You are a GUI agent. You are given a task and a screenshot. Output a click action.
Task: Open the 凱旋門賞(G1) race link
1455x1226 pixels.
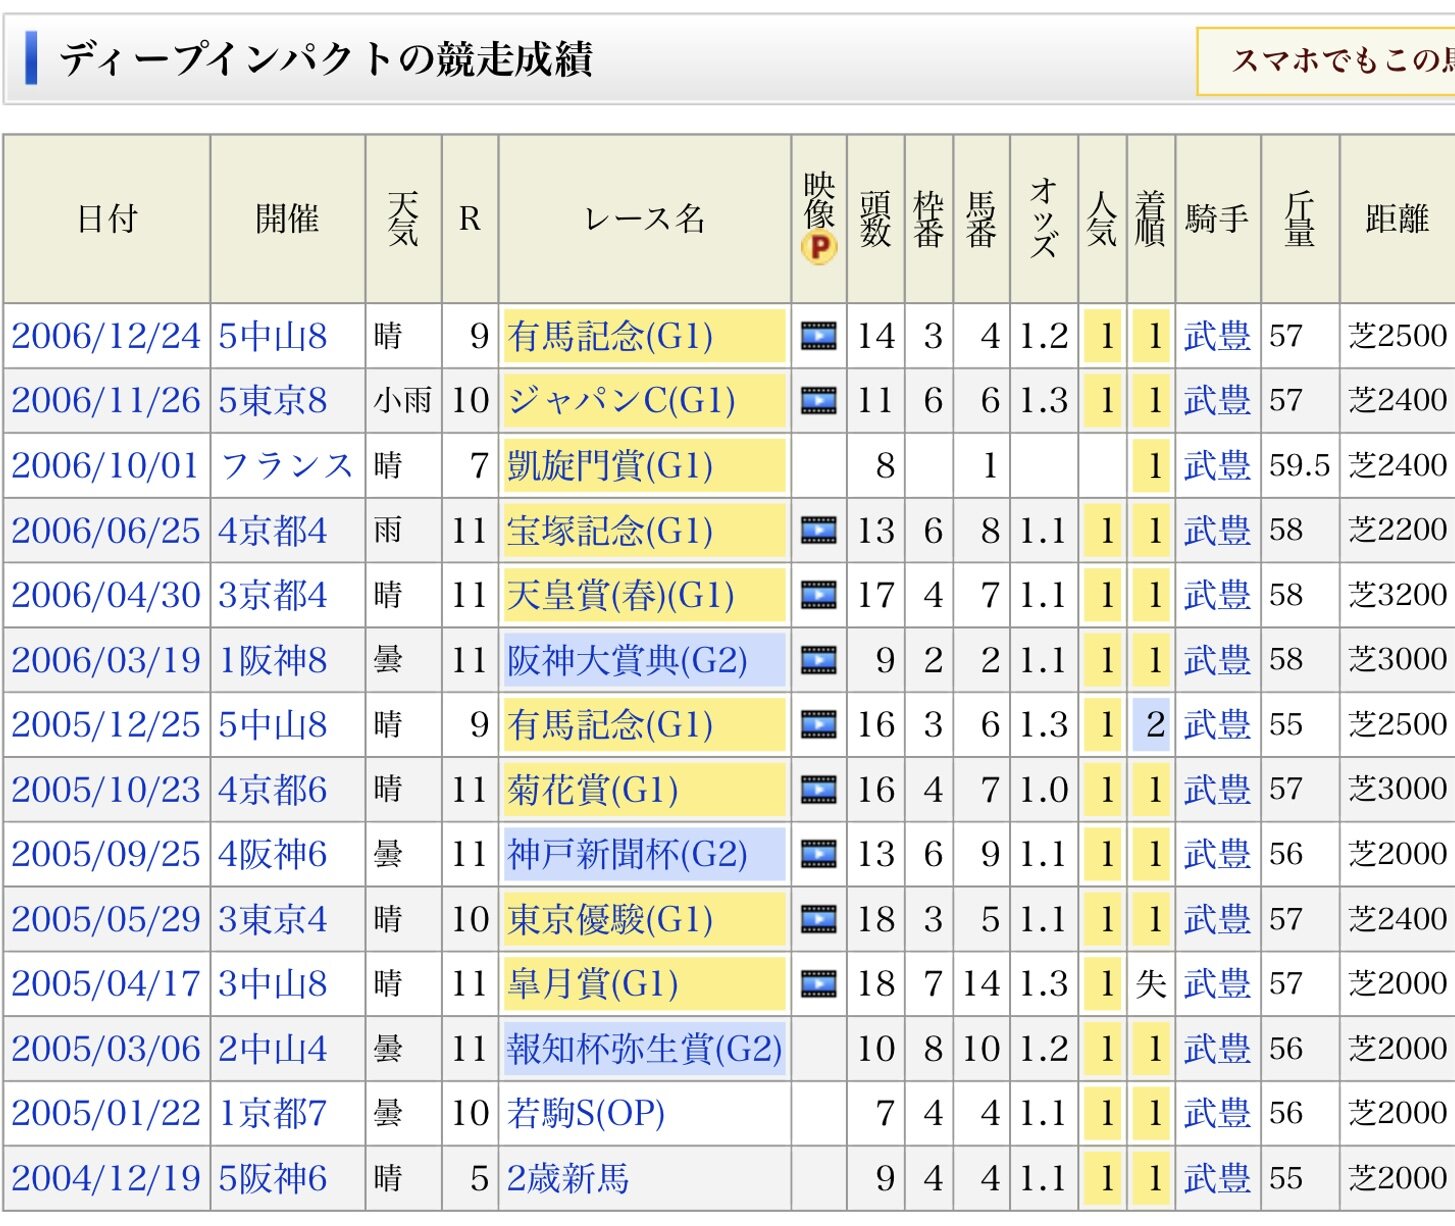point(609,466)
